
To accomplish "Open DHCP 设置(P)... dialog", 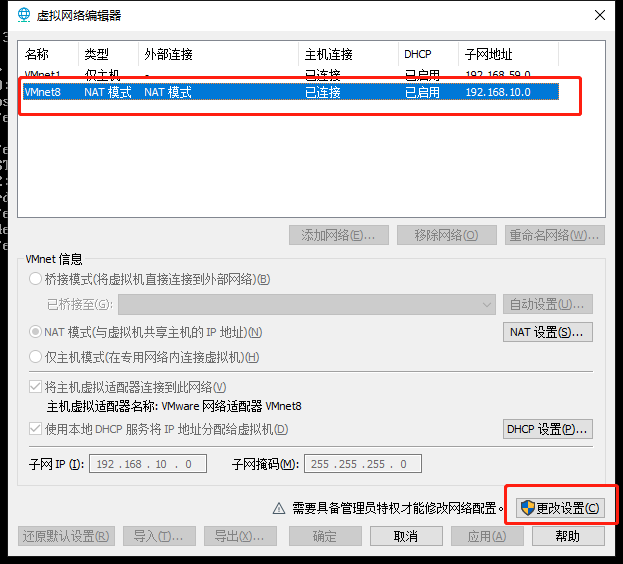I will [x=548, y=429].
